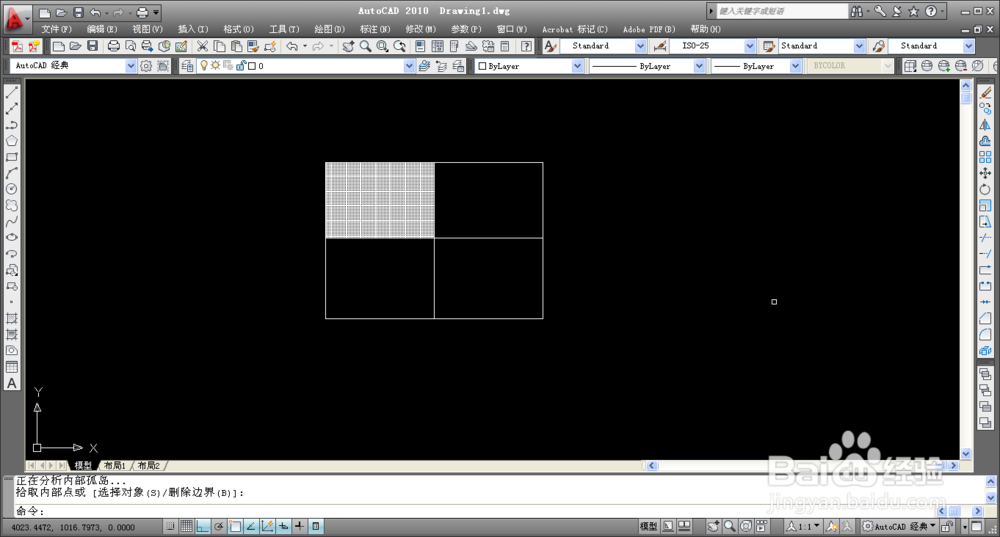
Task: Open the Table tool
Action: click(x=11, y=367)
